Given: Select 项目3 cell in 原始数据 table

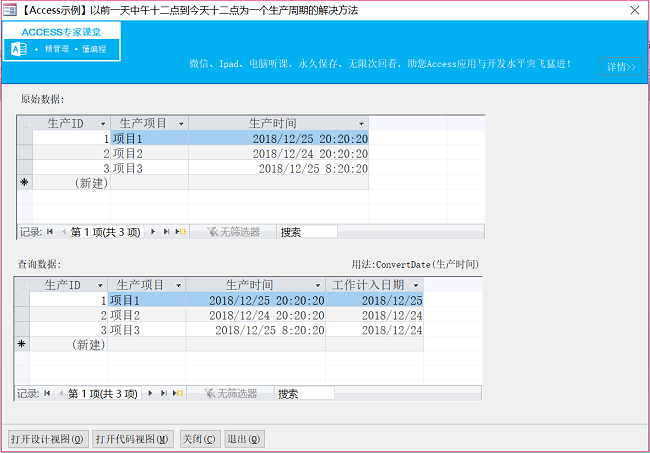Looking at the screenshot, I should tap(150, 168).
